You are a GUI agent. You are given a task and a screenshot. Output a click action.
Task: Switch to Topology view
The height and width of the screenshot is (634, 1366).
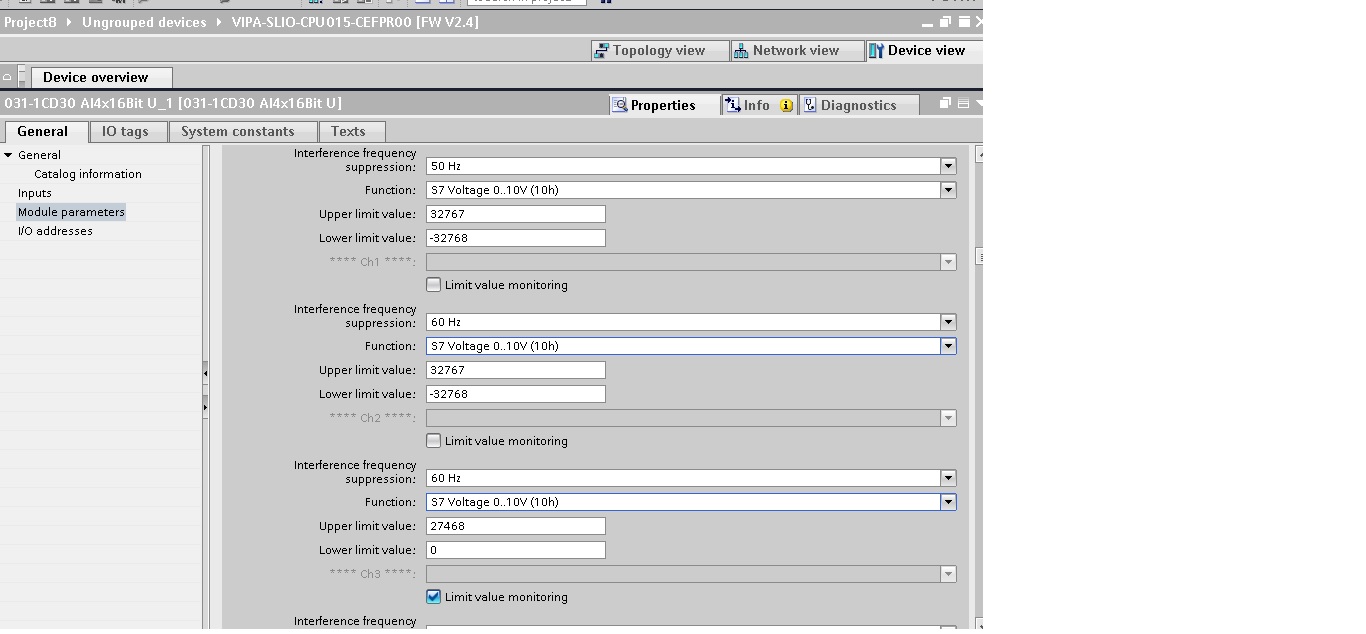659,51
